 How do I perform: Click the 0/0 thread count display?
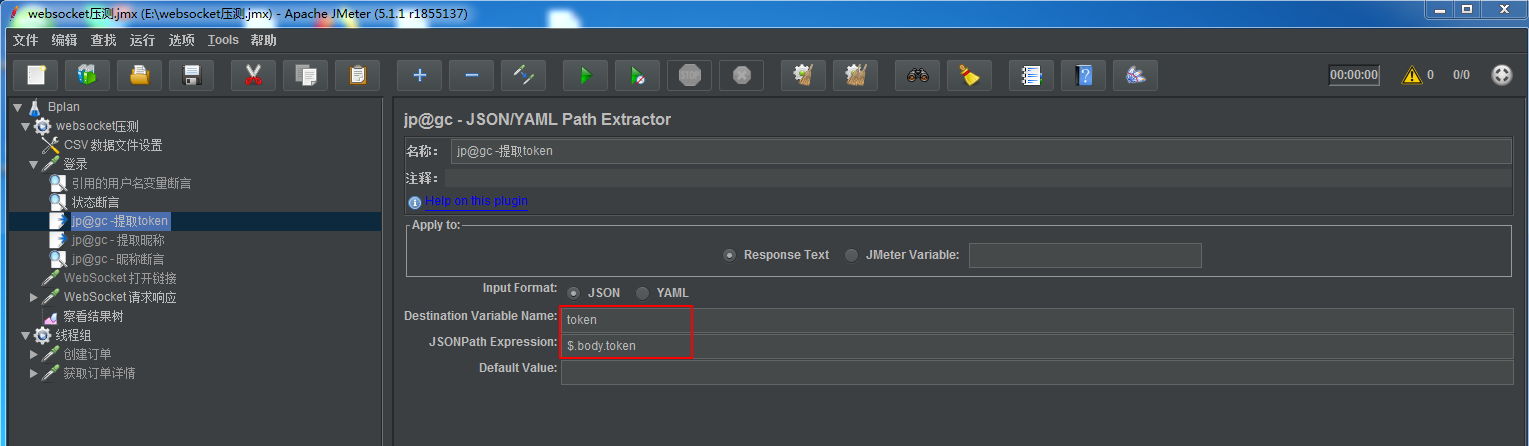1461,75
